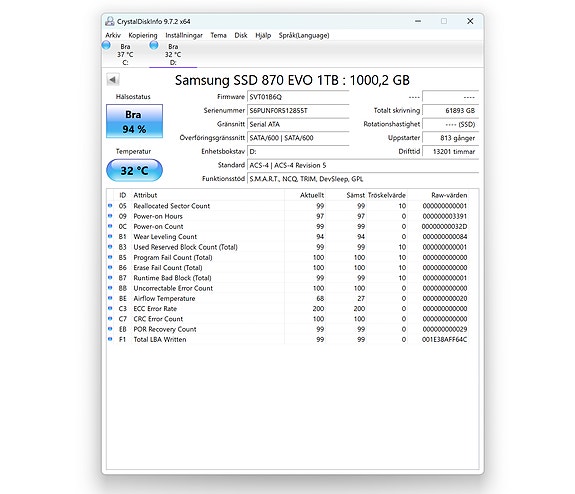Minimize the CrystalDiskInfo window
The width and height of the screenshot is (575, 494).
(x=418, y=21)
